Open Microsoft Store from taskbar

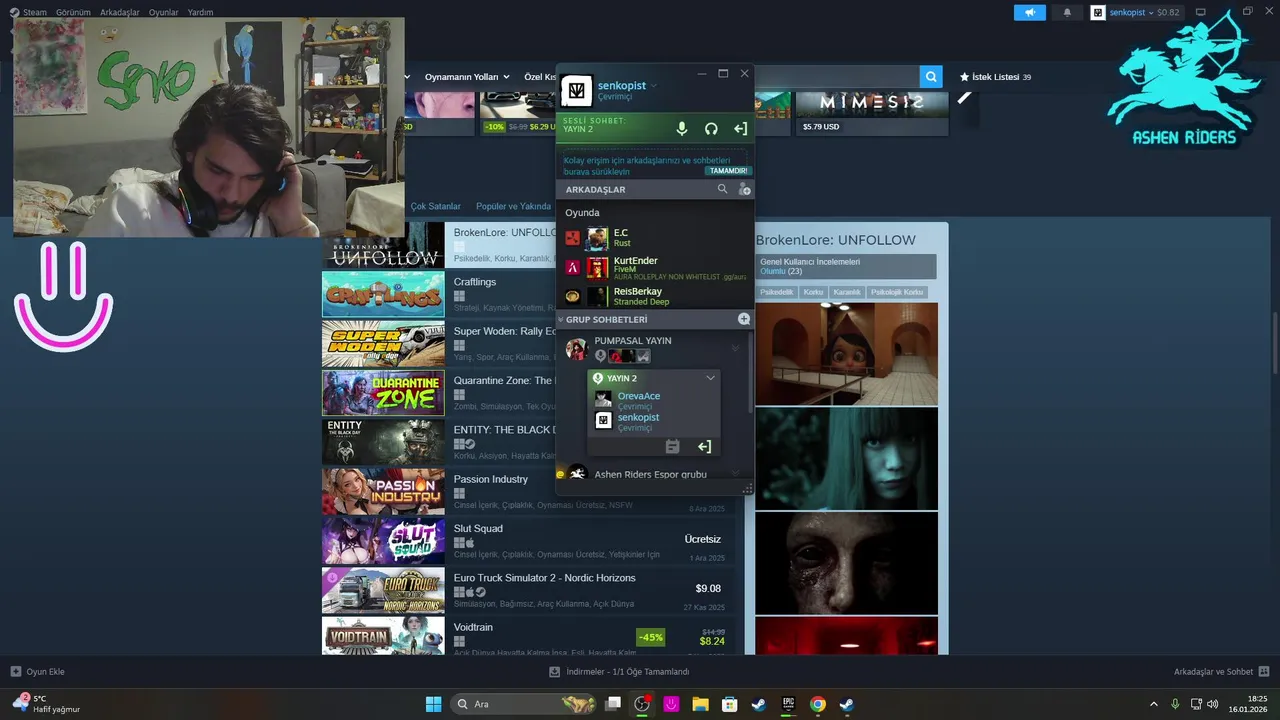coord(730,704)
